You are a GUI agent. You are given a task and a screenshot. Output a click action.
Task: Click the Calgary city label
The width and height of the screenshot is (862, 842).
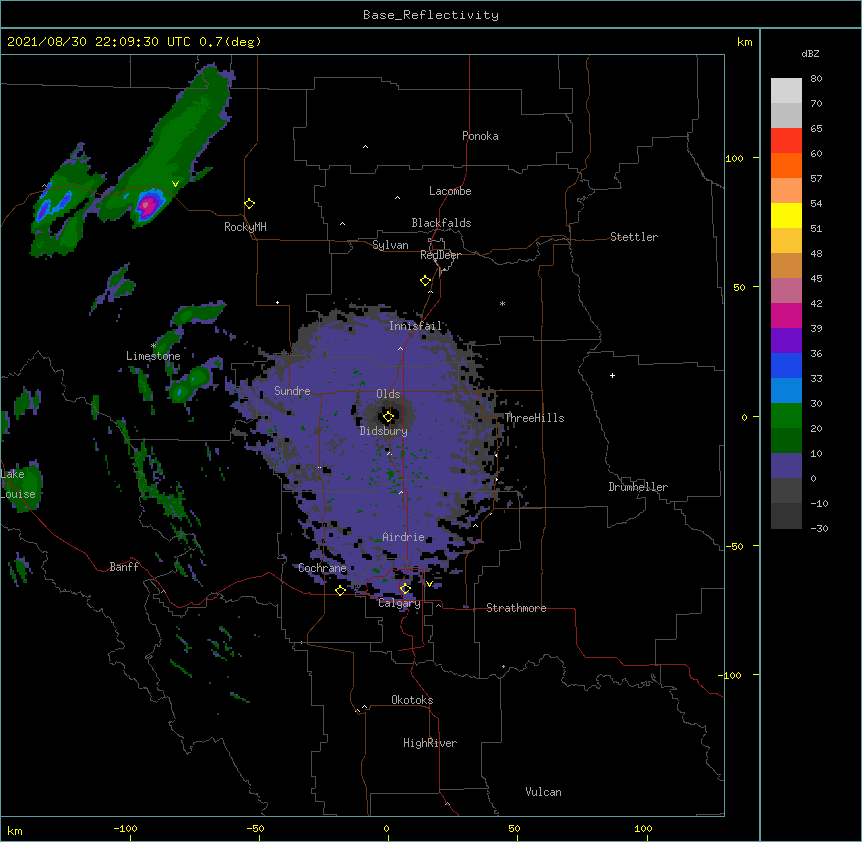pos(399,603)
